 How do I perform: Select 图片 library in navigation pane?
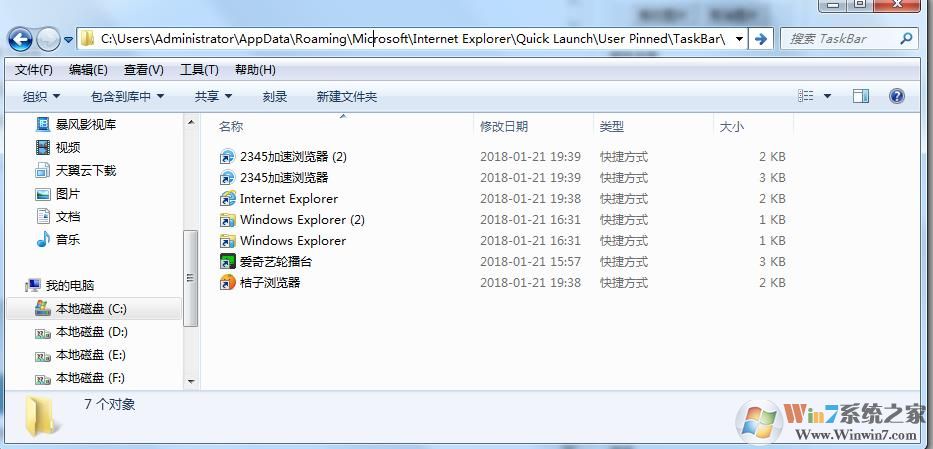click(x=68, y=194)
